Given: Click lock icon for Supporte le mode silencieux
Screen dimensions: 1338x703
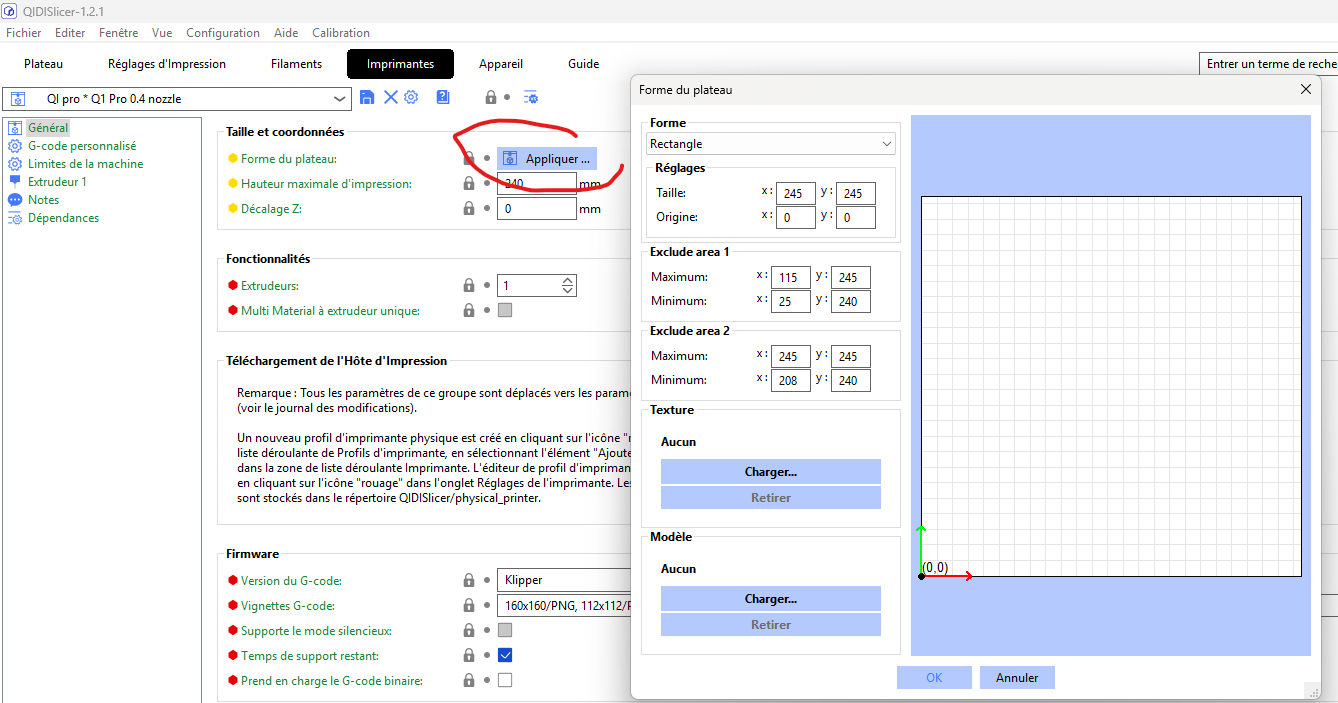Looking at the screenshot, I should click(469, 630).
